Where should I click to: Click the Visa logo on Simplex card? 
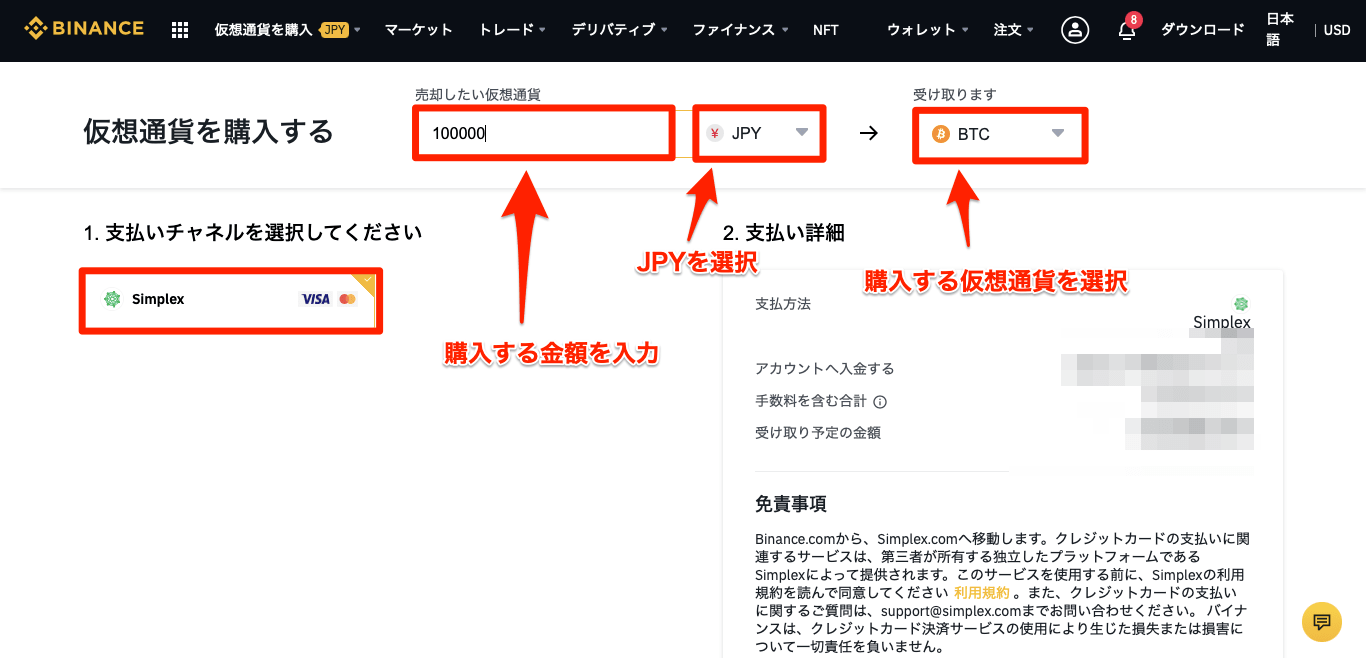pyautogui.click(x=315, y=299)
